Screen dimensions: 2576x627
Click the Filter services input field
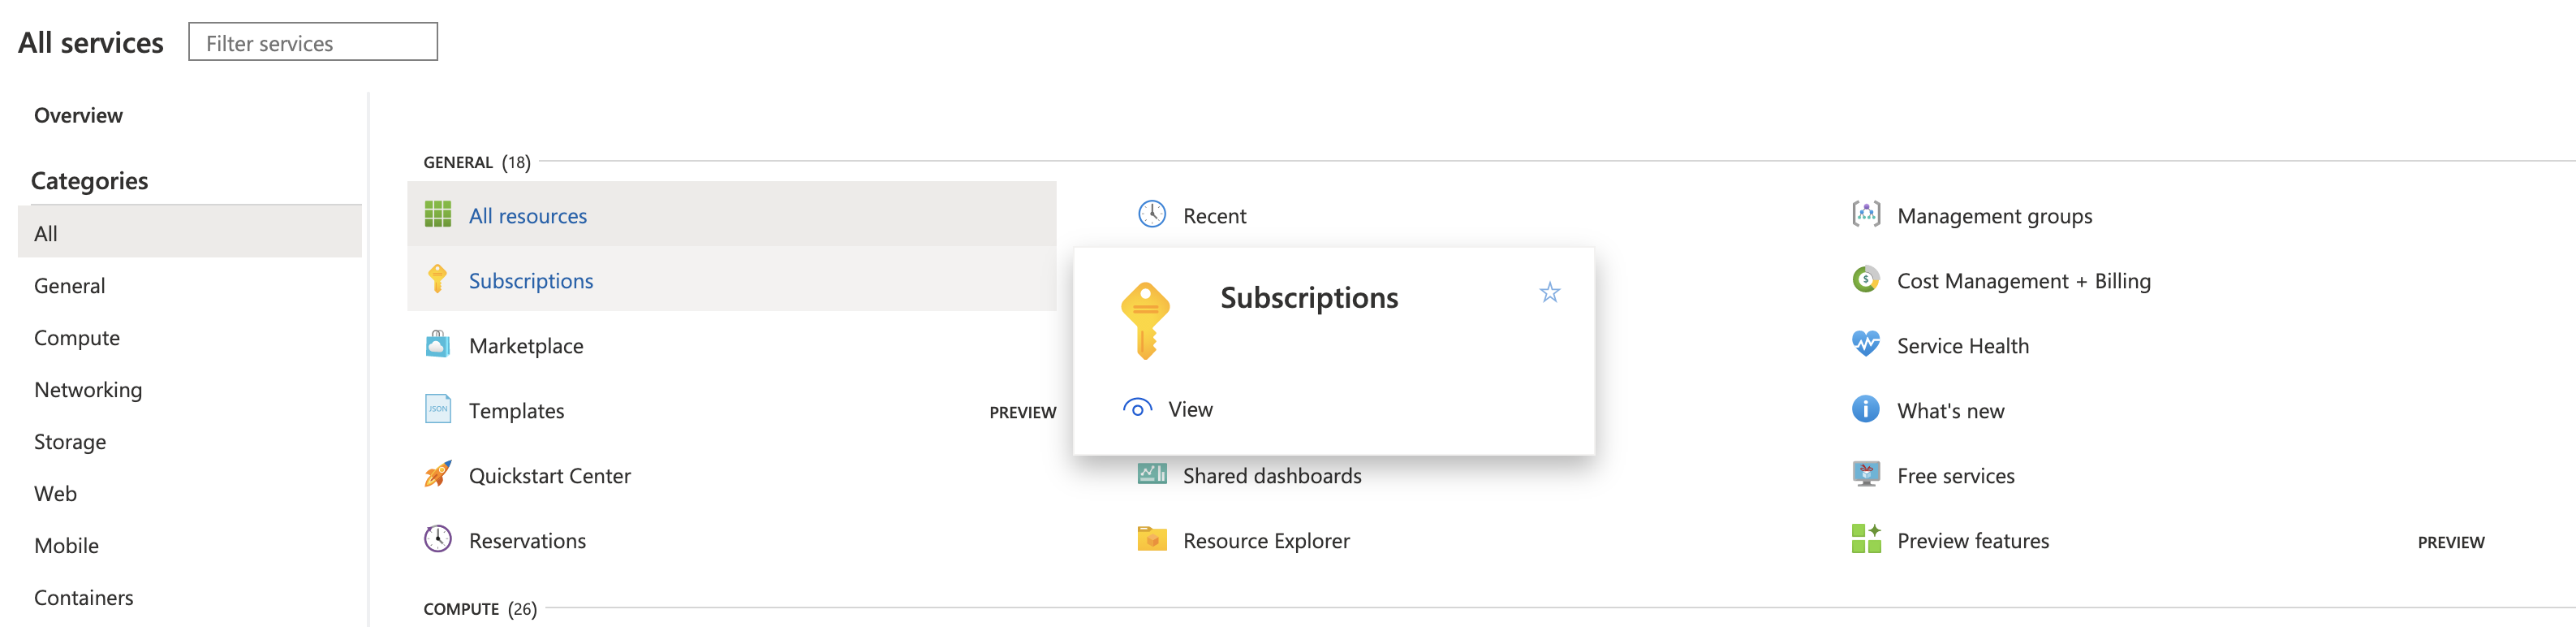coord(312,43)
